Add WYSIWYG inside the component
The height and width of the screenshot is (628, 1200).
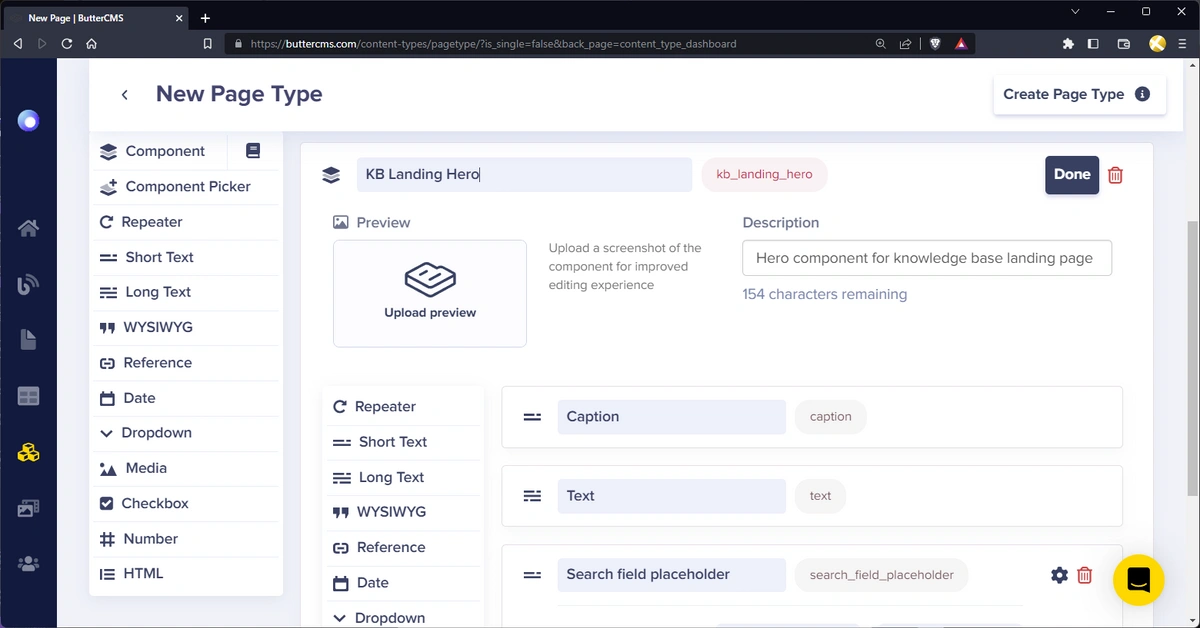click(403, 512)
